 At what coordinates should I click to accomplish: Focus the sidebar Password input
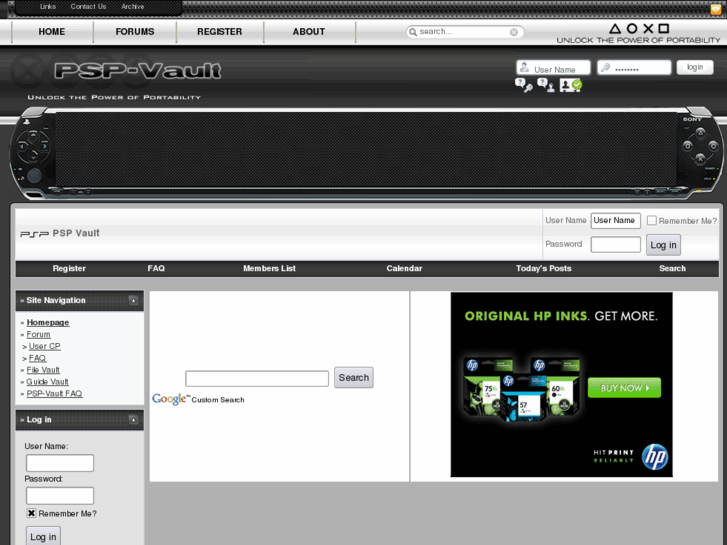point(60,496)
